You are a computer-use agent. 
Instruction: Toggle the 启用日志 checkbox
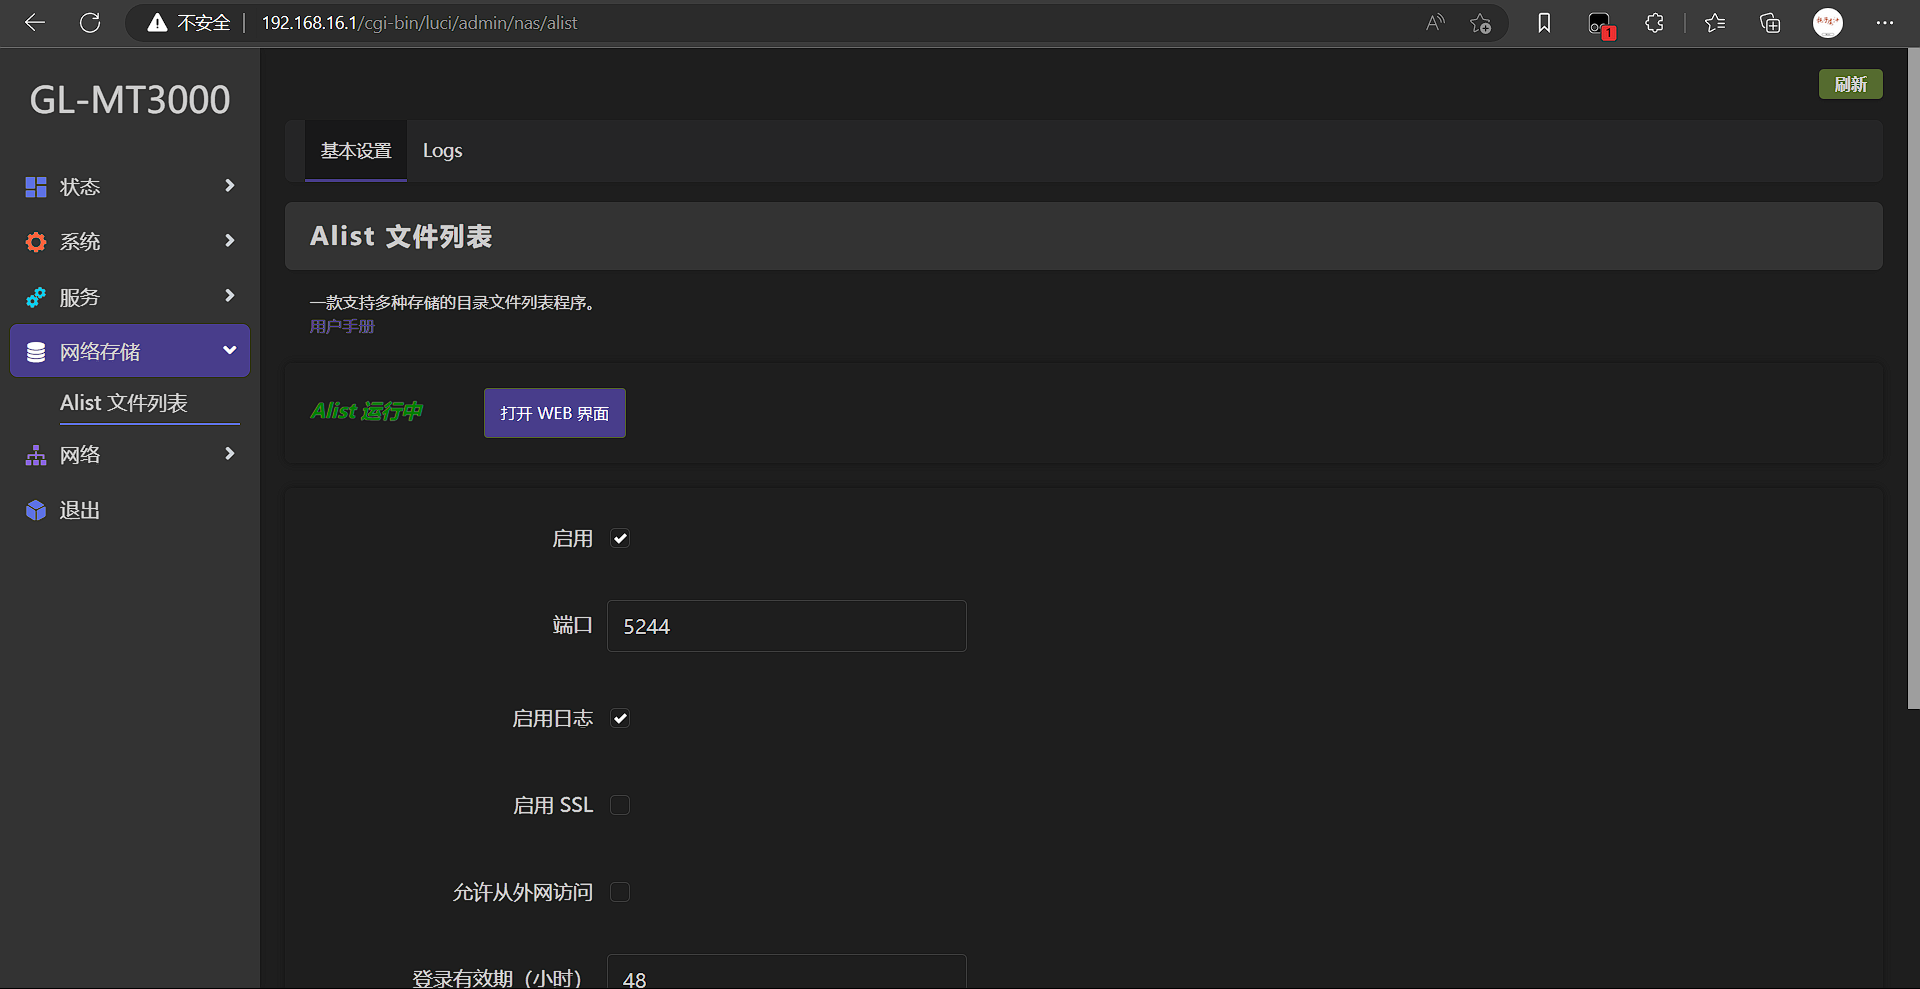[x=620, y=719]
